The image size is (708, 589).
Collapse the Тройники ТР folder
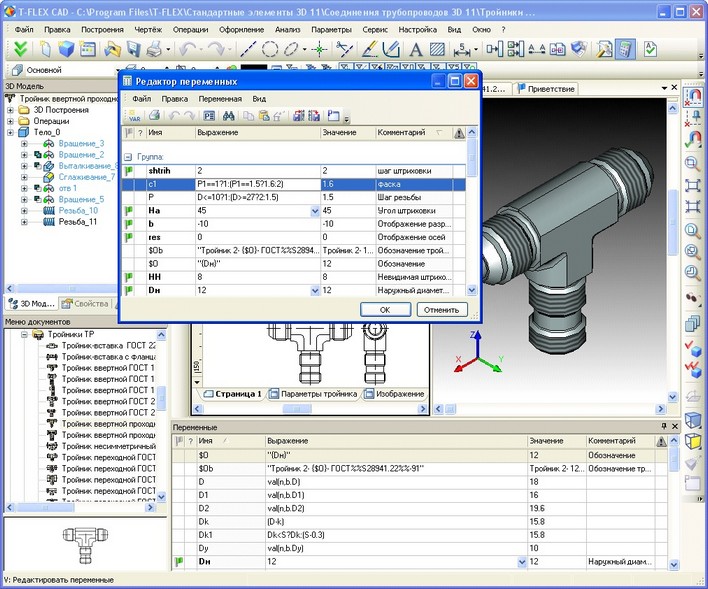tap(24, 335)
